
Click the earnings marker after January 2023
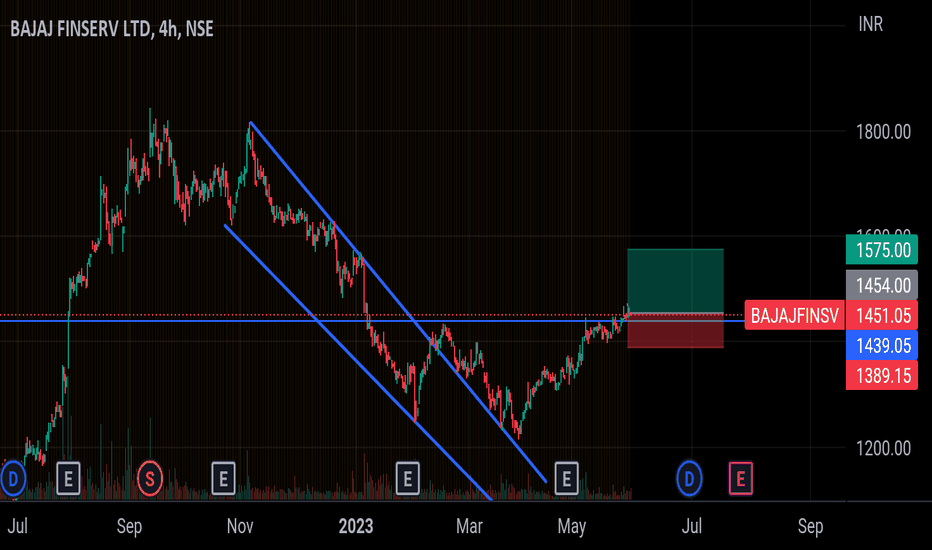pyautogui.click(x=408, y=479)
